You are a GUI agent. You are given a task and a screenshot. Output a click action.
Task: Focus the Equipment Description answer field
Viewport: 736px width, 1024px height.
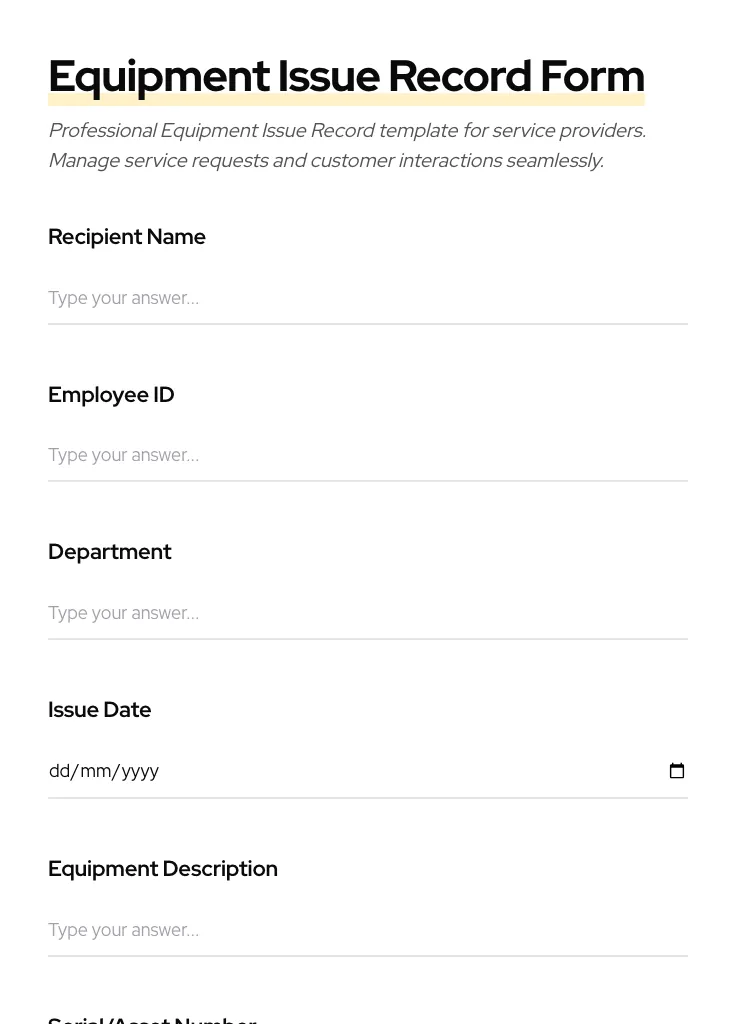click(367, 930)
